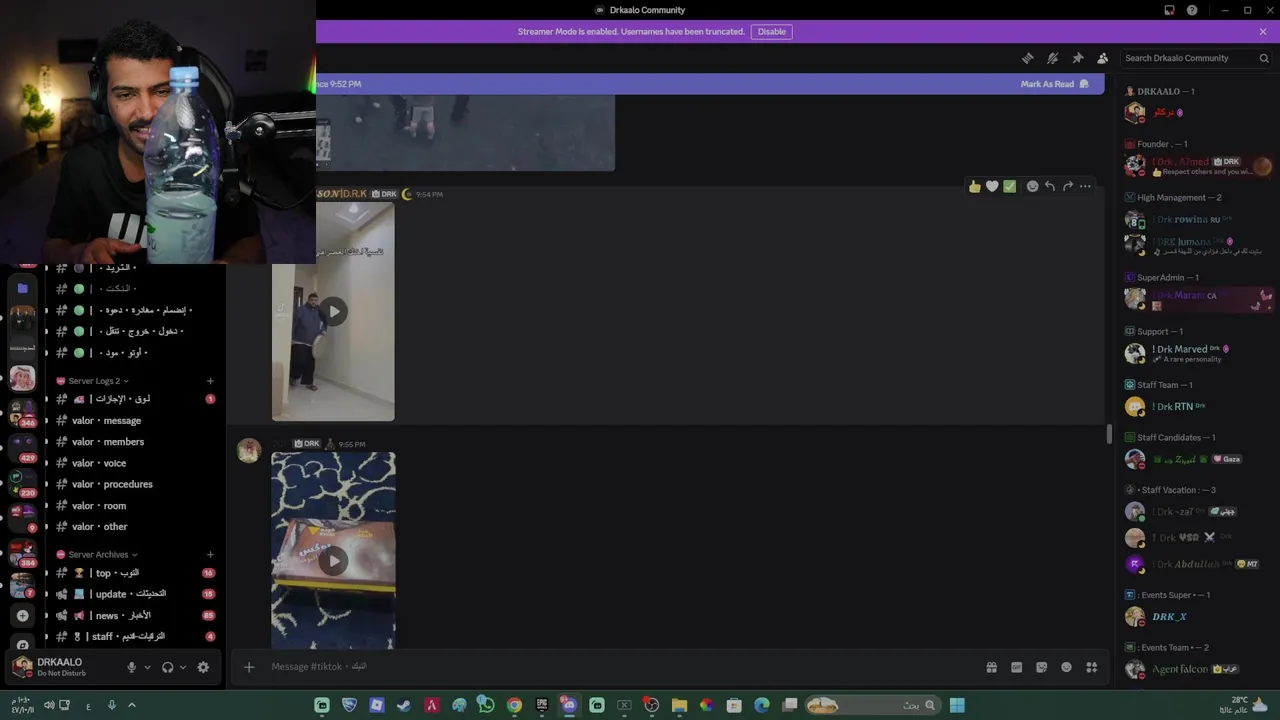Open microphone input options arrow
1280x720 pixels.
click(x=147, y=667)
